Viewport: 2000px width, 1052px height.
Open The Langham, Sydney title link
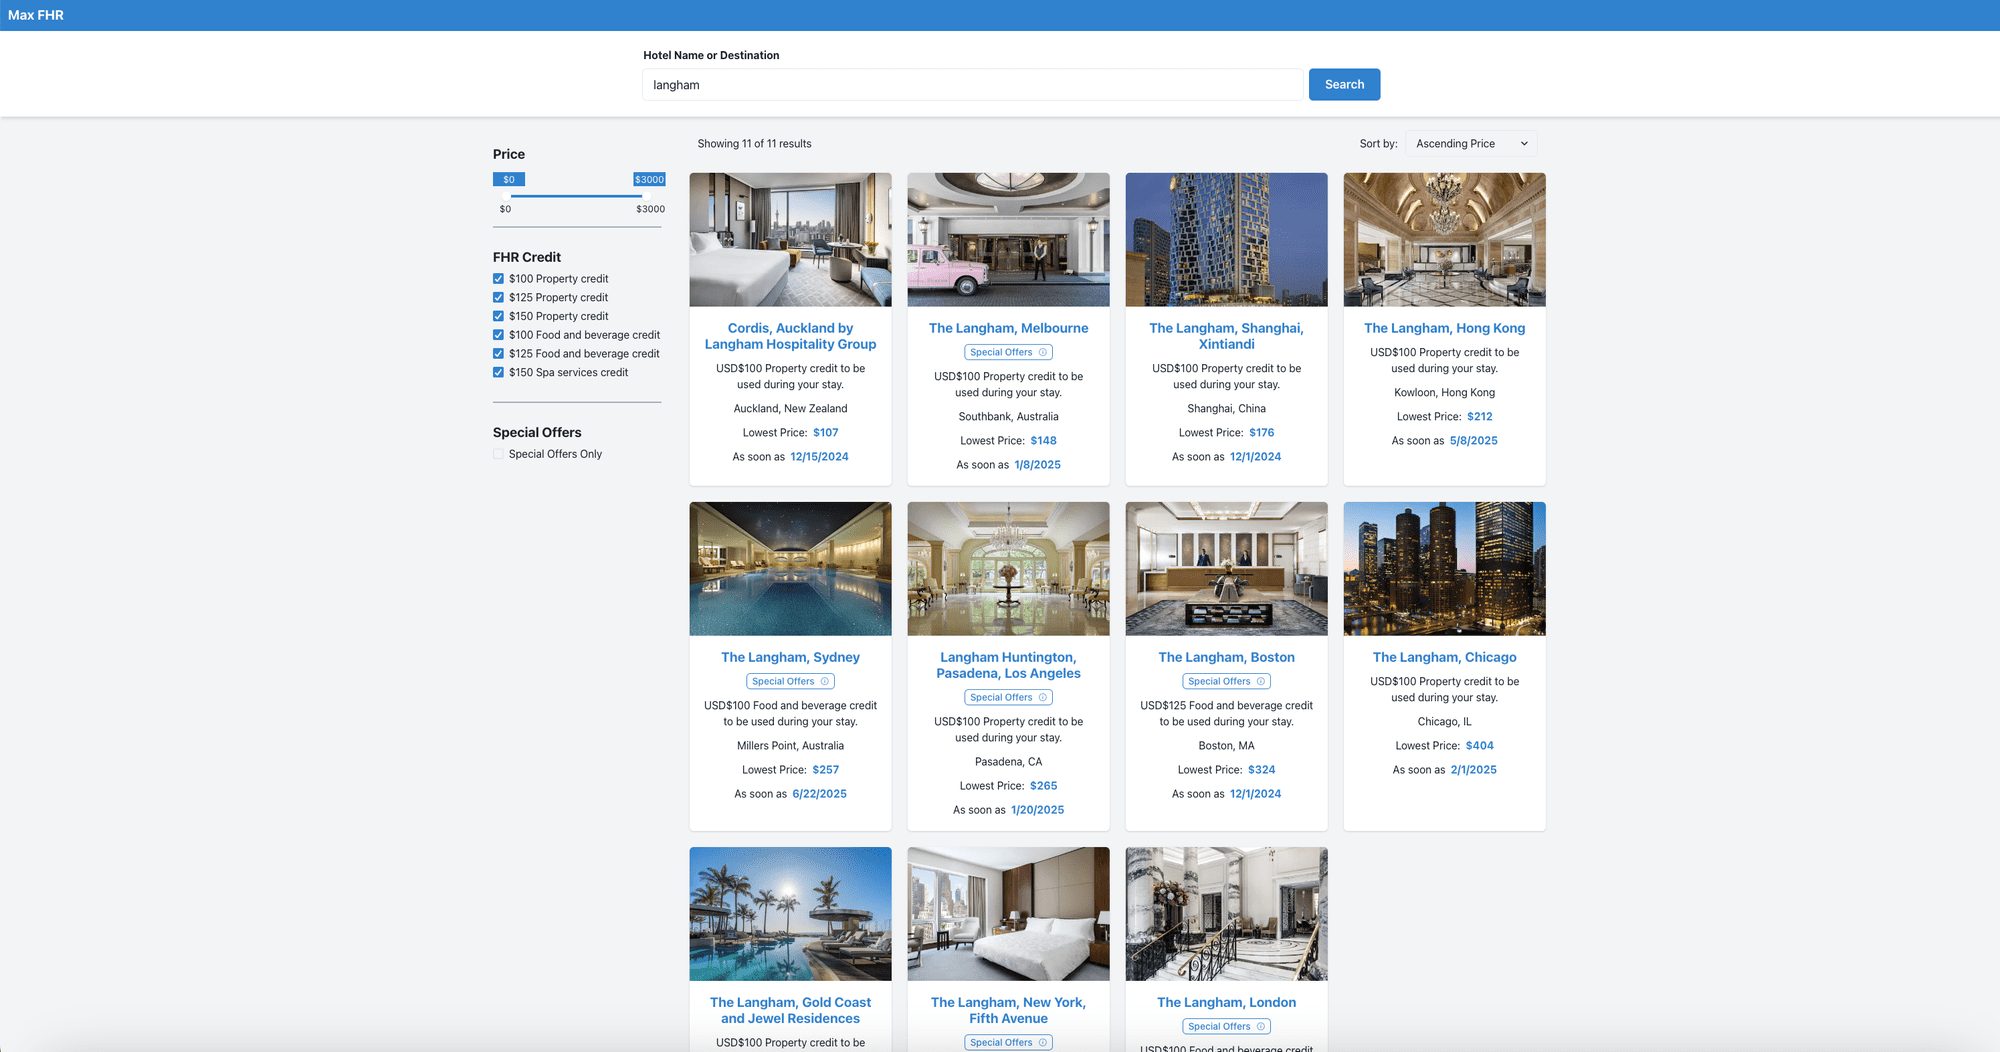pyautogui.click(x=790, y=657)
